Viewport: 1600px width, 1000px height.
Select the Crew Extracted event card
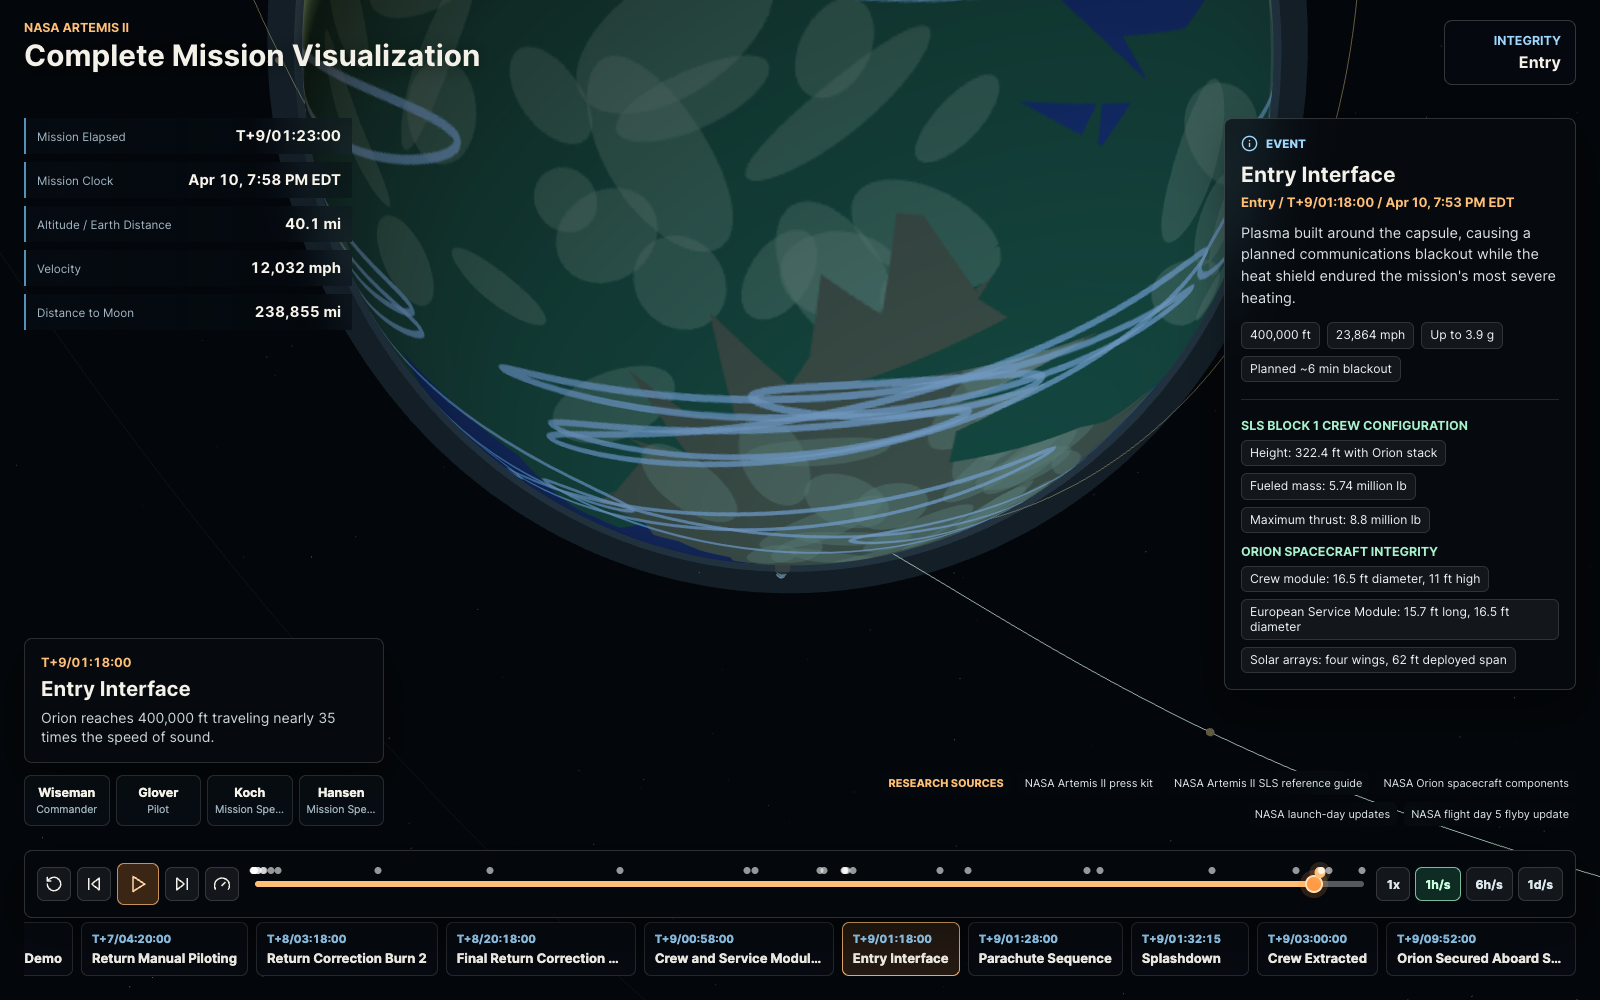tap(1317, 949)
